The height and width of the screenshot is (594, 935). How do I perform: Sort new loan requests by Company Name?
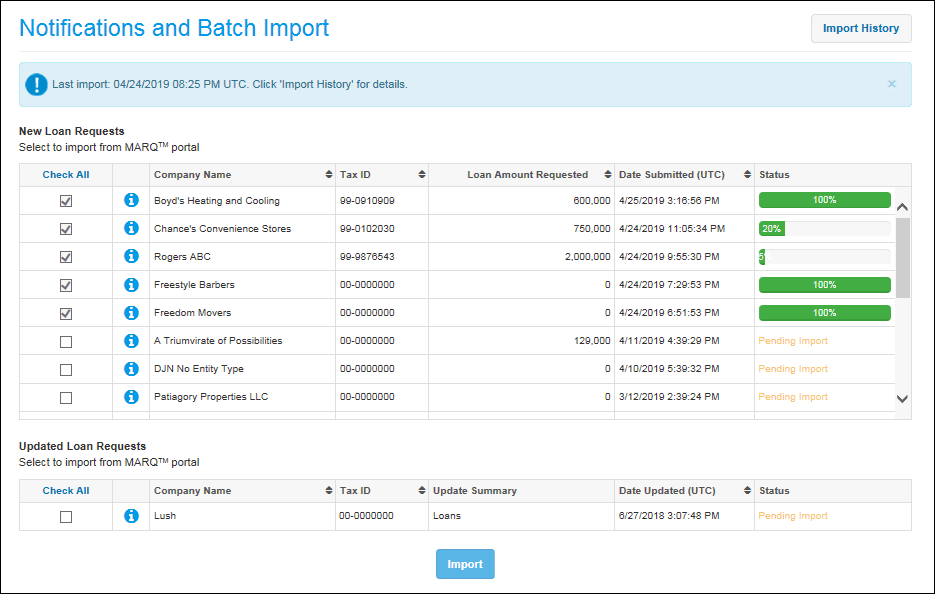coord(329,174)
